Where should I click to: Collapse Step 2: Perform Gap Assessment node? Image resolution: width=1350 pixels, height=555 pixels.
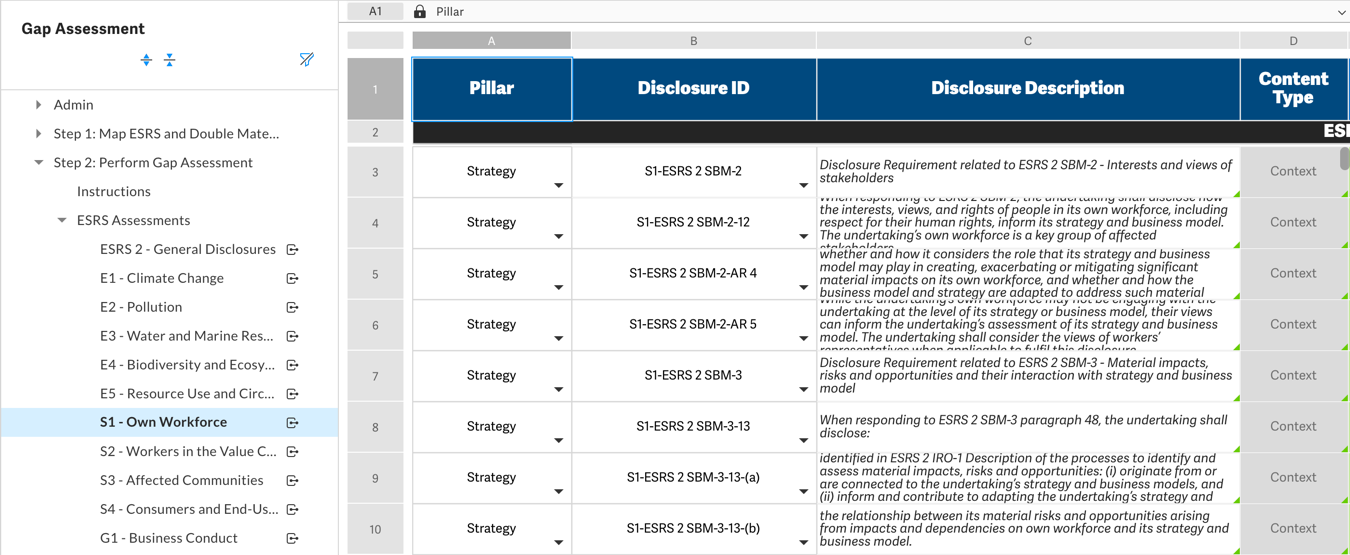(x=38, y=162)
